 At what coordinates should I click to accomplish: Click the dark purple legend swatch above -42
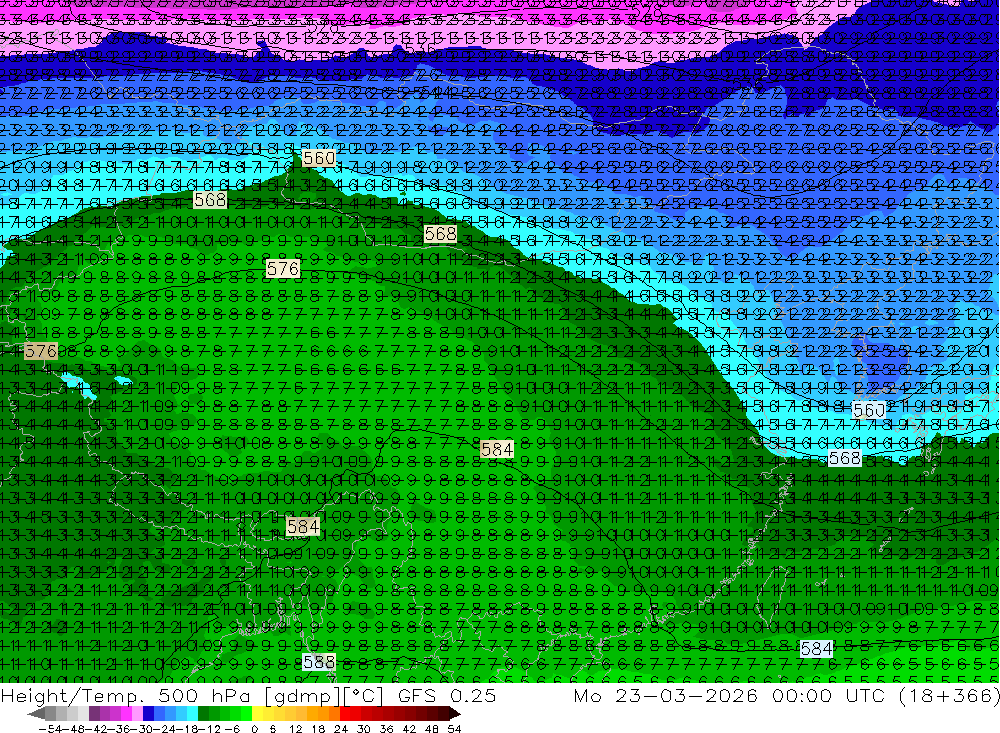pyautogui.click(x=94, y=714)
